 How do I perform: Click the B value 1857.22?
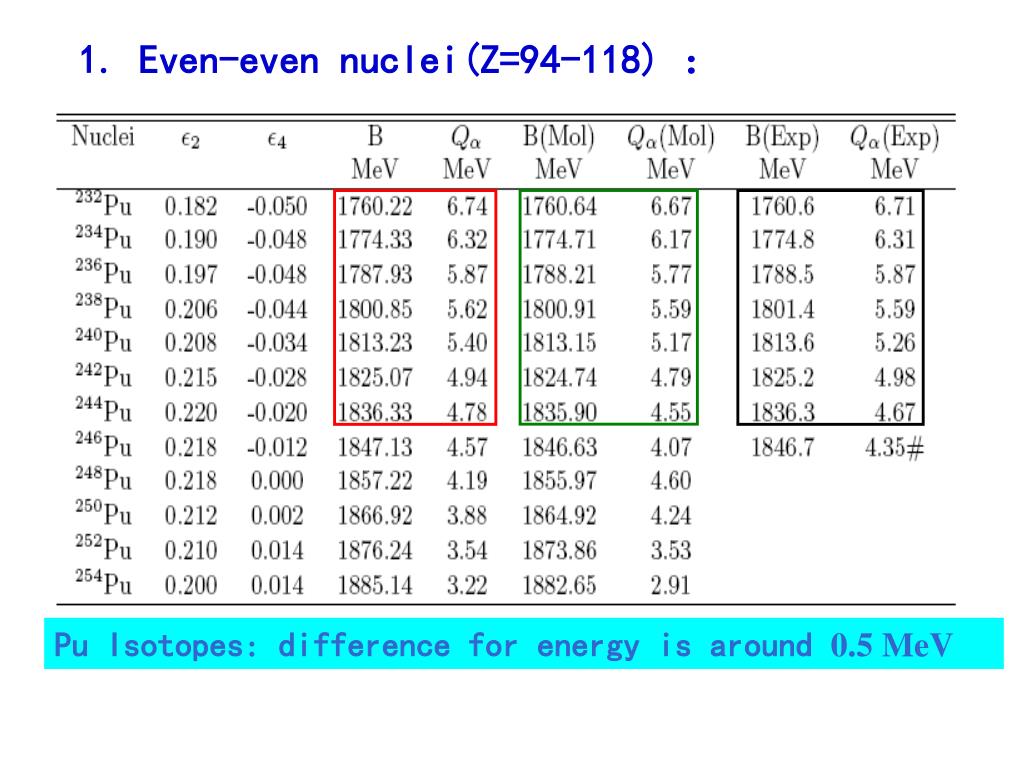(x=375, y=481)
